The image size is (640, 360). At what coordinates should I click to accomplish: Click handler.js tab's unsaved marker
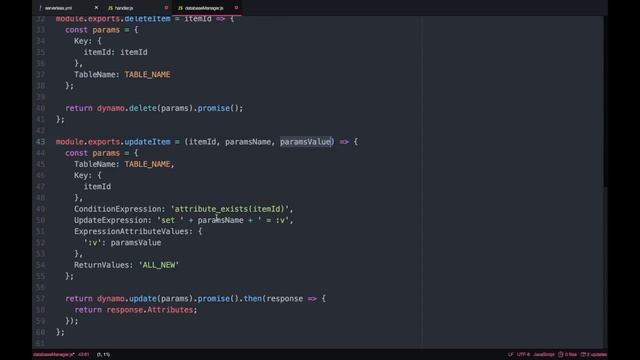click(x=166, y=8)
